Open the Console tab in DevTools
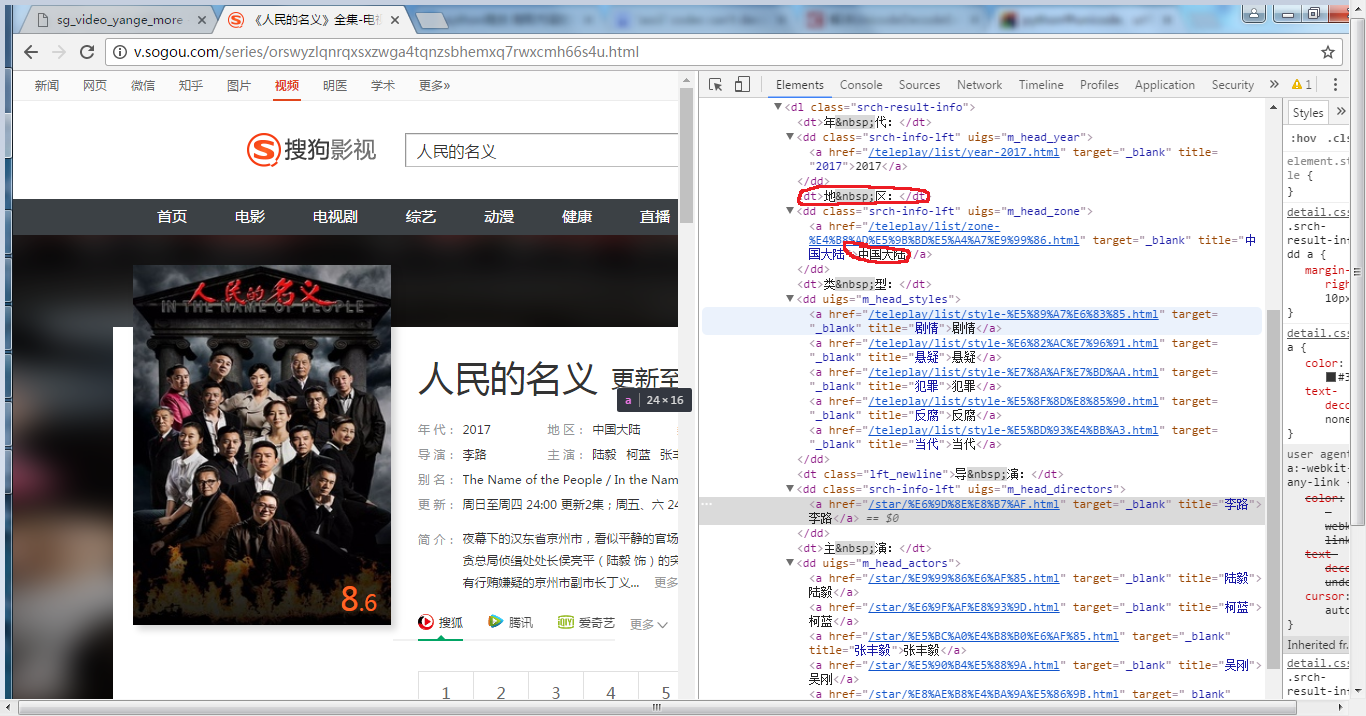 [861, 85]
